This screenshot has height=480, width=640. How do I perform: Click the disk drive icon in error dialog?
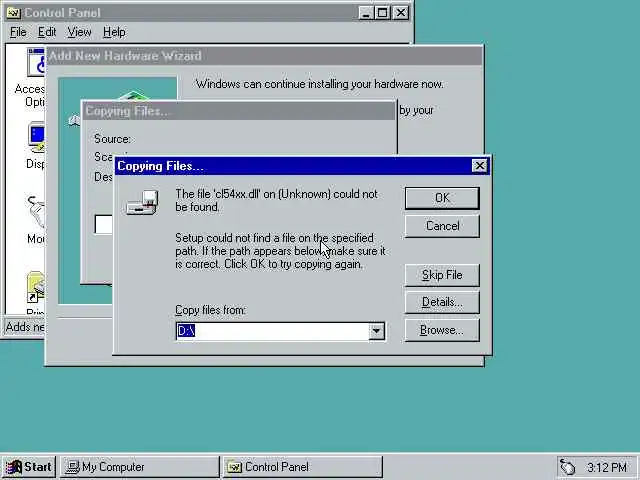pyautogui.click(x=142, y=202)
